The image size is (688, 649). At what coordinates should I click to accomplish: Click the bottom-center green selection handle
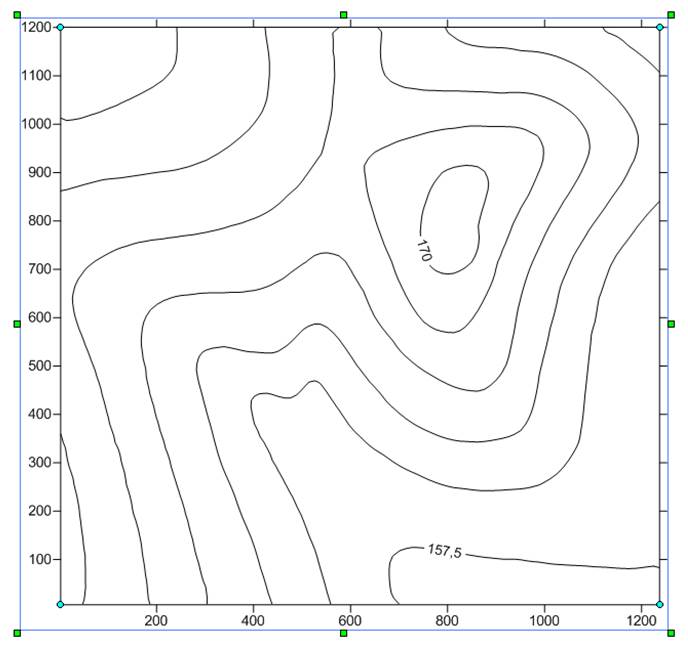tap(344, 633)
